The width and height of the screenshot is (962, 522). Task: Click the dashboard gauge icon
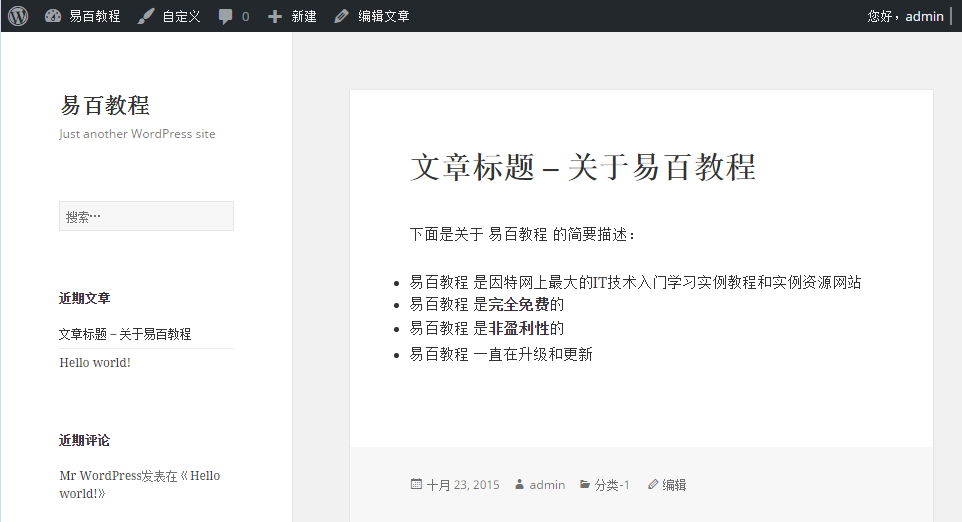[53, 16]
